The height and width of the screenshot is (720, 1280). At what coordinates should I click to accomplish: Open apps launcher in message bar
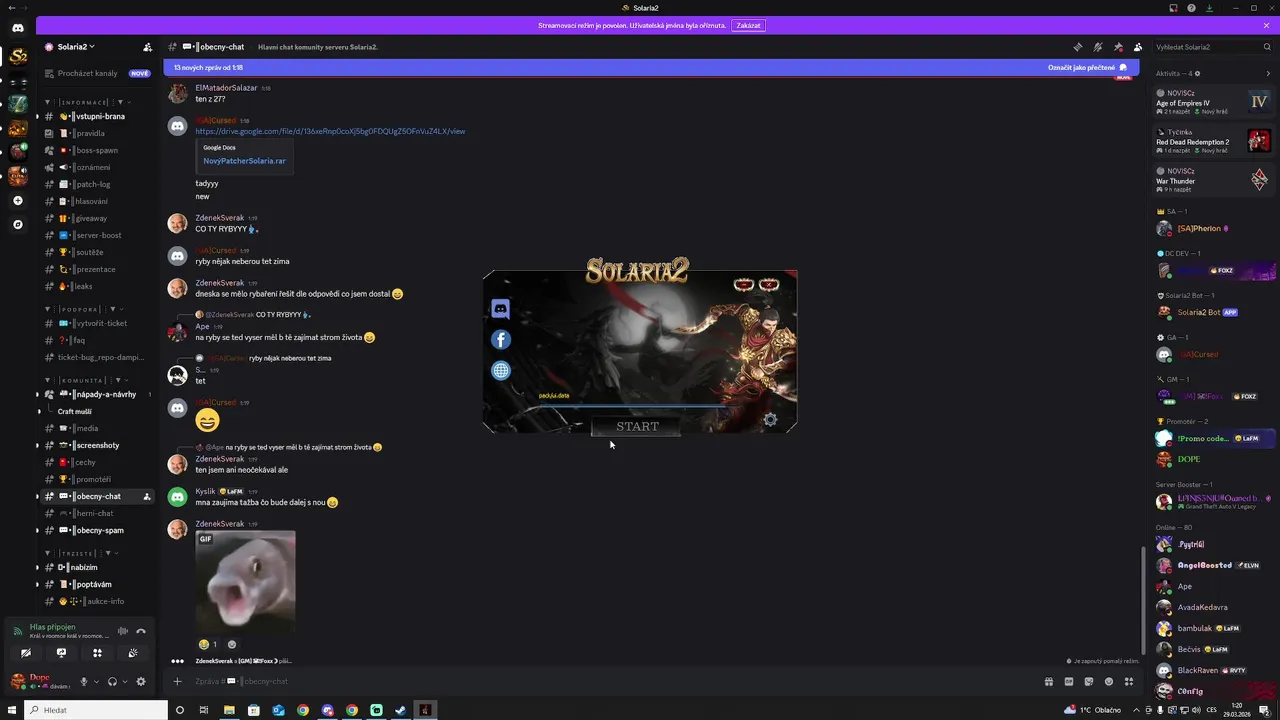[x=1129, y=682]
